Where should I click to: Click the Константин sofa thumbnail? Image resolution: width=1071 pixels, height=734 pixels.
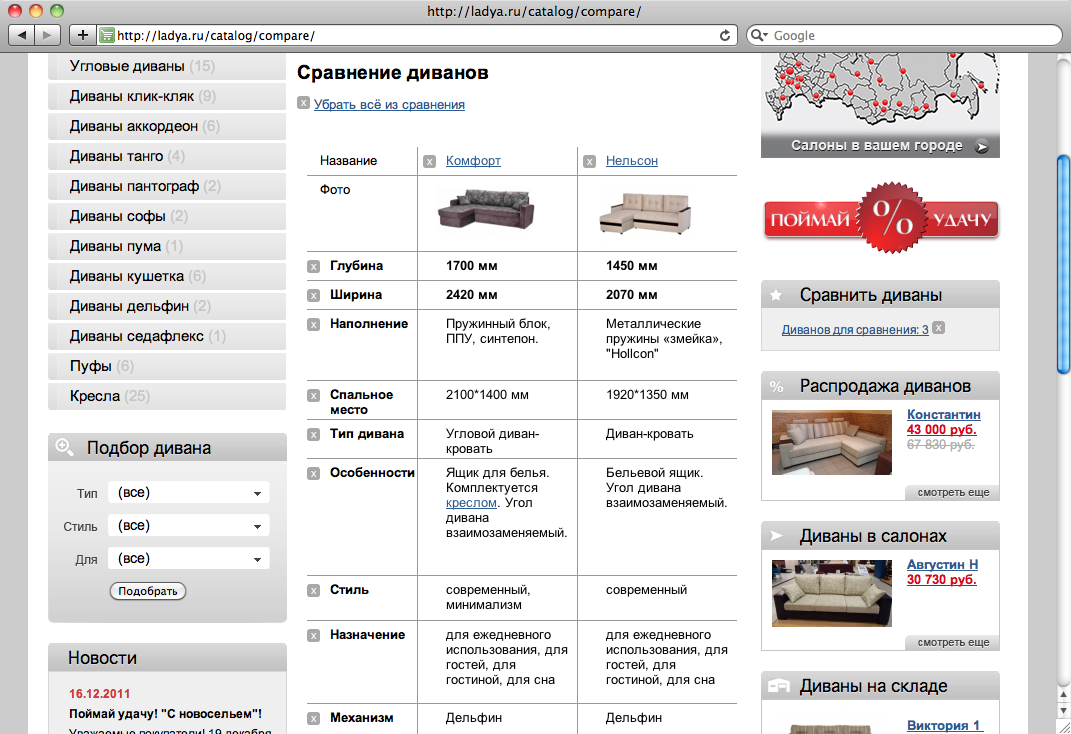coord(832,442)
